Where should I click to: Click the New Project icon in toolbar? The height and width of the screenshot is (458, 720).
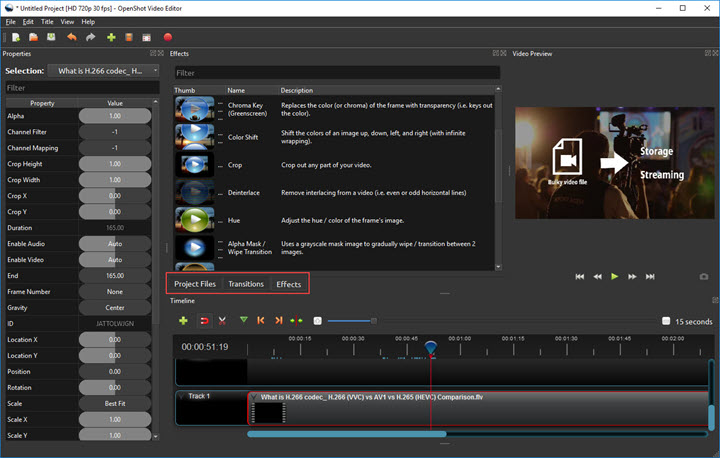pyautogui.click(x=16, y=37)
